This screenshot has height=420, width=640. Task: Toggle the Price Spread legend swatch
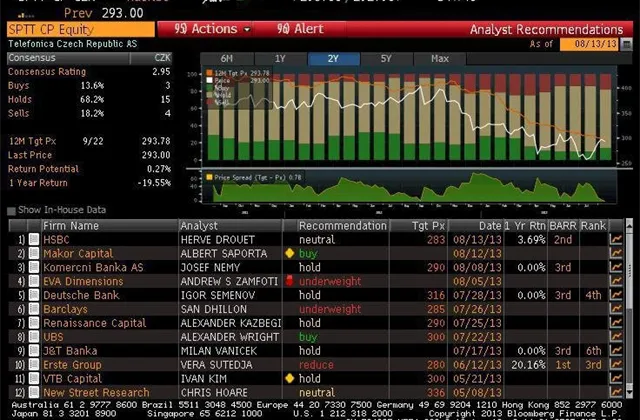(x=209, y=178)
